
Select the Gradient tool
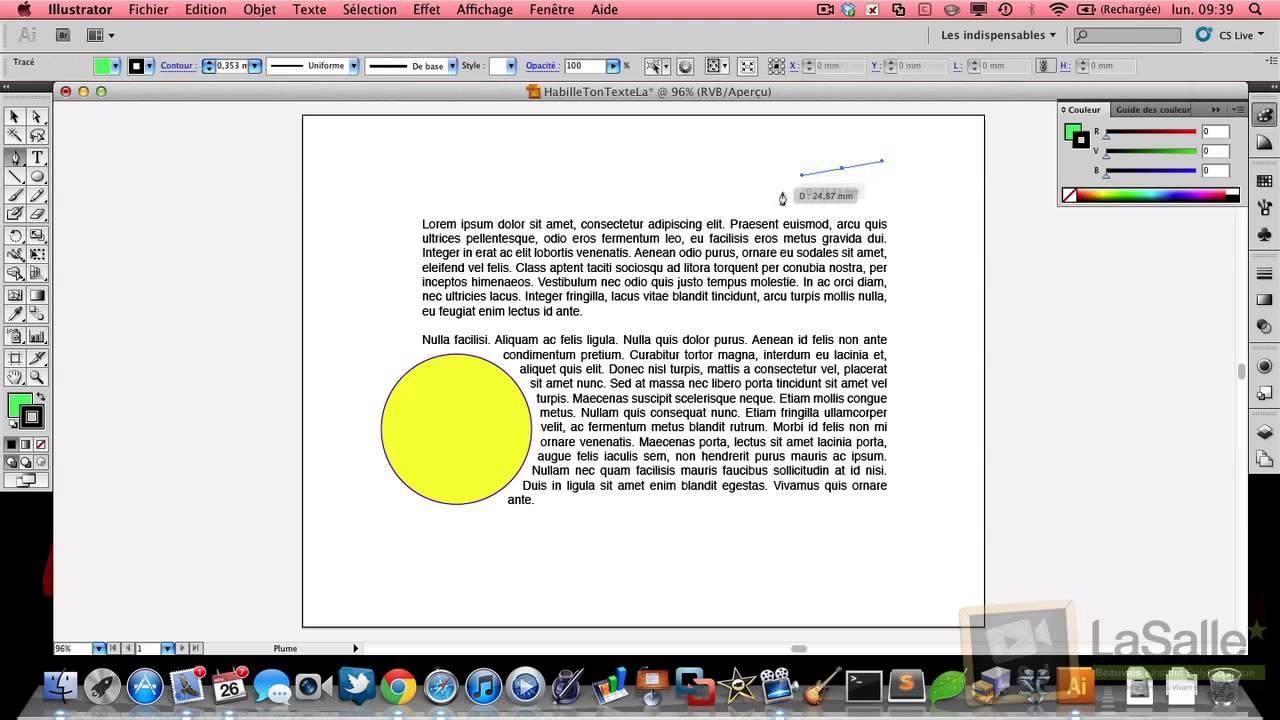pyautogui.click(x=37, y=295)
